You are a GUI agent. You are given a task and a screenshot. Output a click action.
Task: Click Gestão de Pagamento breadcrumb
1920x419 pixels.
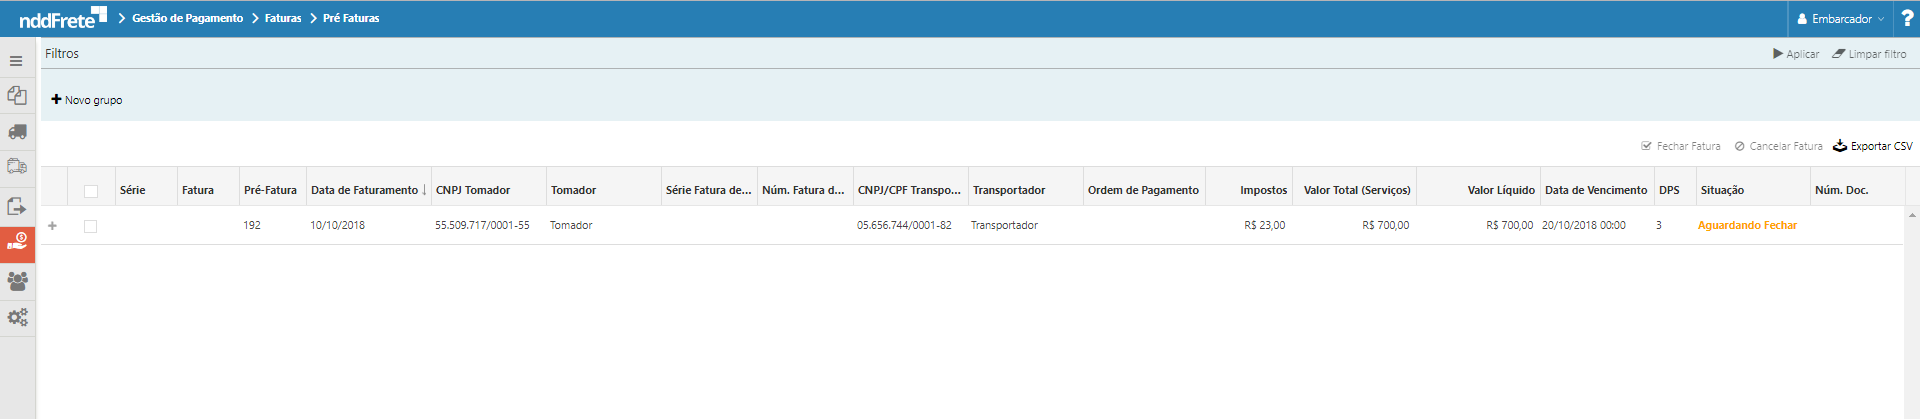[x=187, y=18]
